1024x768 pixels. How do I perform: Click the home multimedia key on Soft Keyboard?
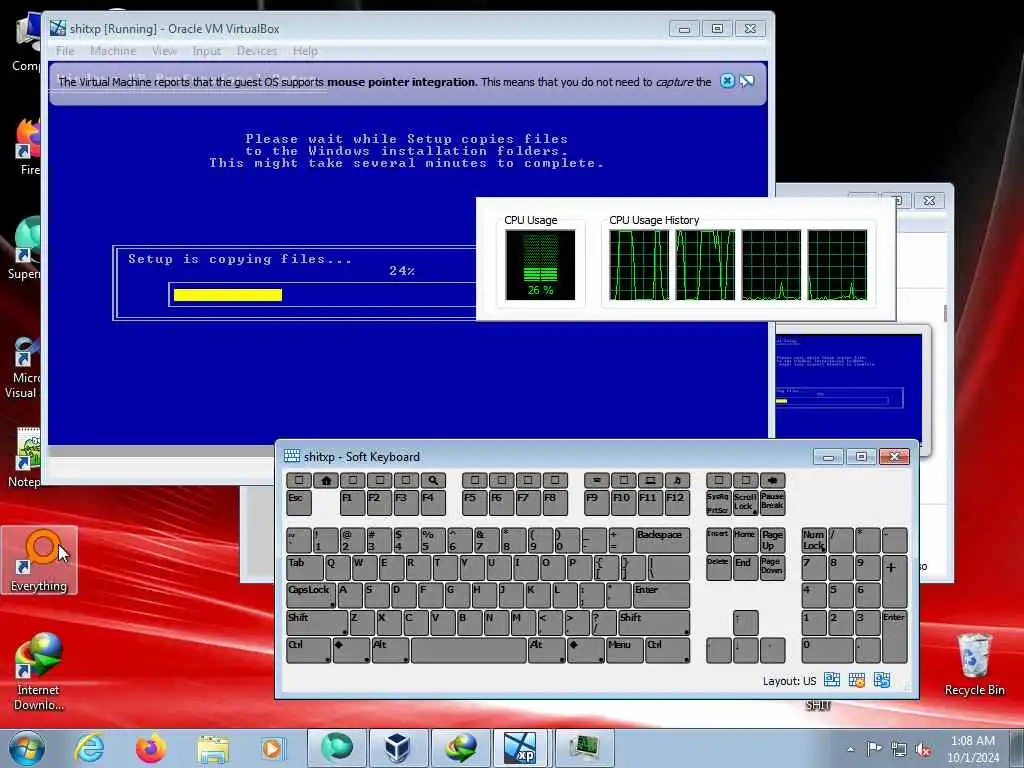[x=326, y=481]
